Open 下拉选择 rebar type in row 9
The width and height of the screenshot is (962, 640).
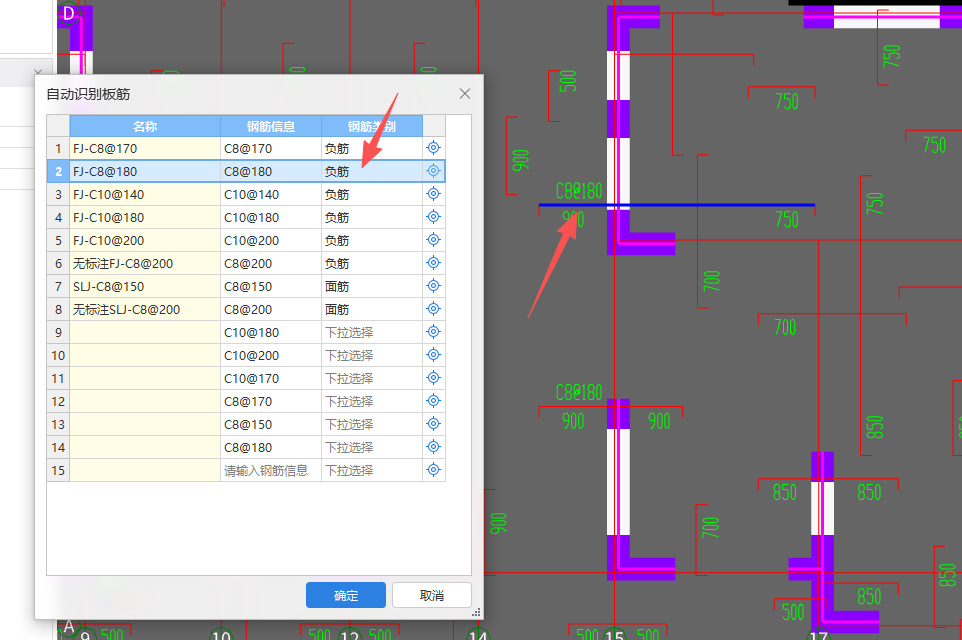click(372, 333)
